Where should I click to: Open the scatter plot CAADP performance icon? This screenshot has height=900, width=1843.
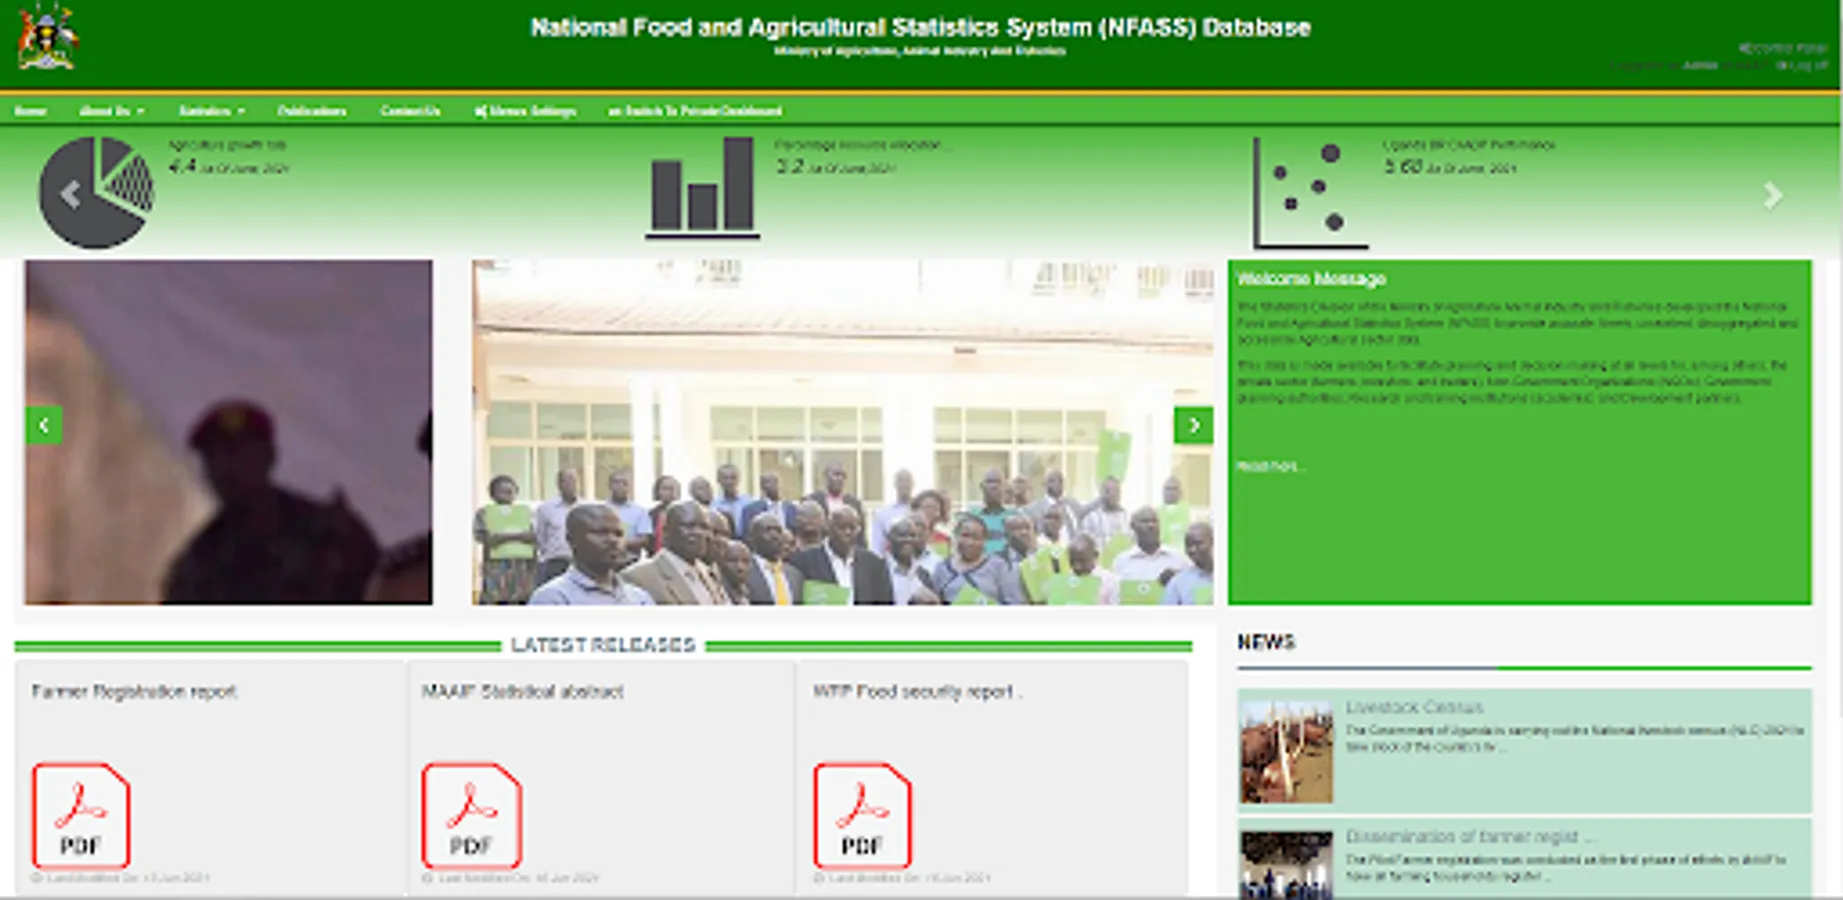pyautogui.click(x=1310, y=193)
